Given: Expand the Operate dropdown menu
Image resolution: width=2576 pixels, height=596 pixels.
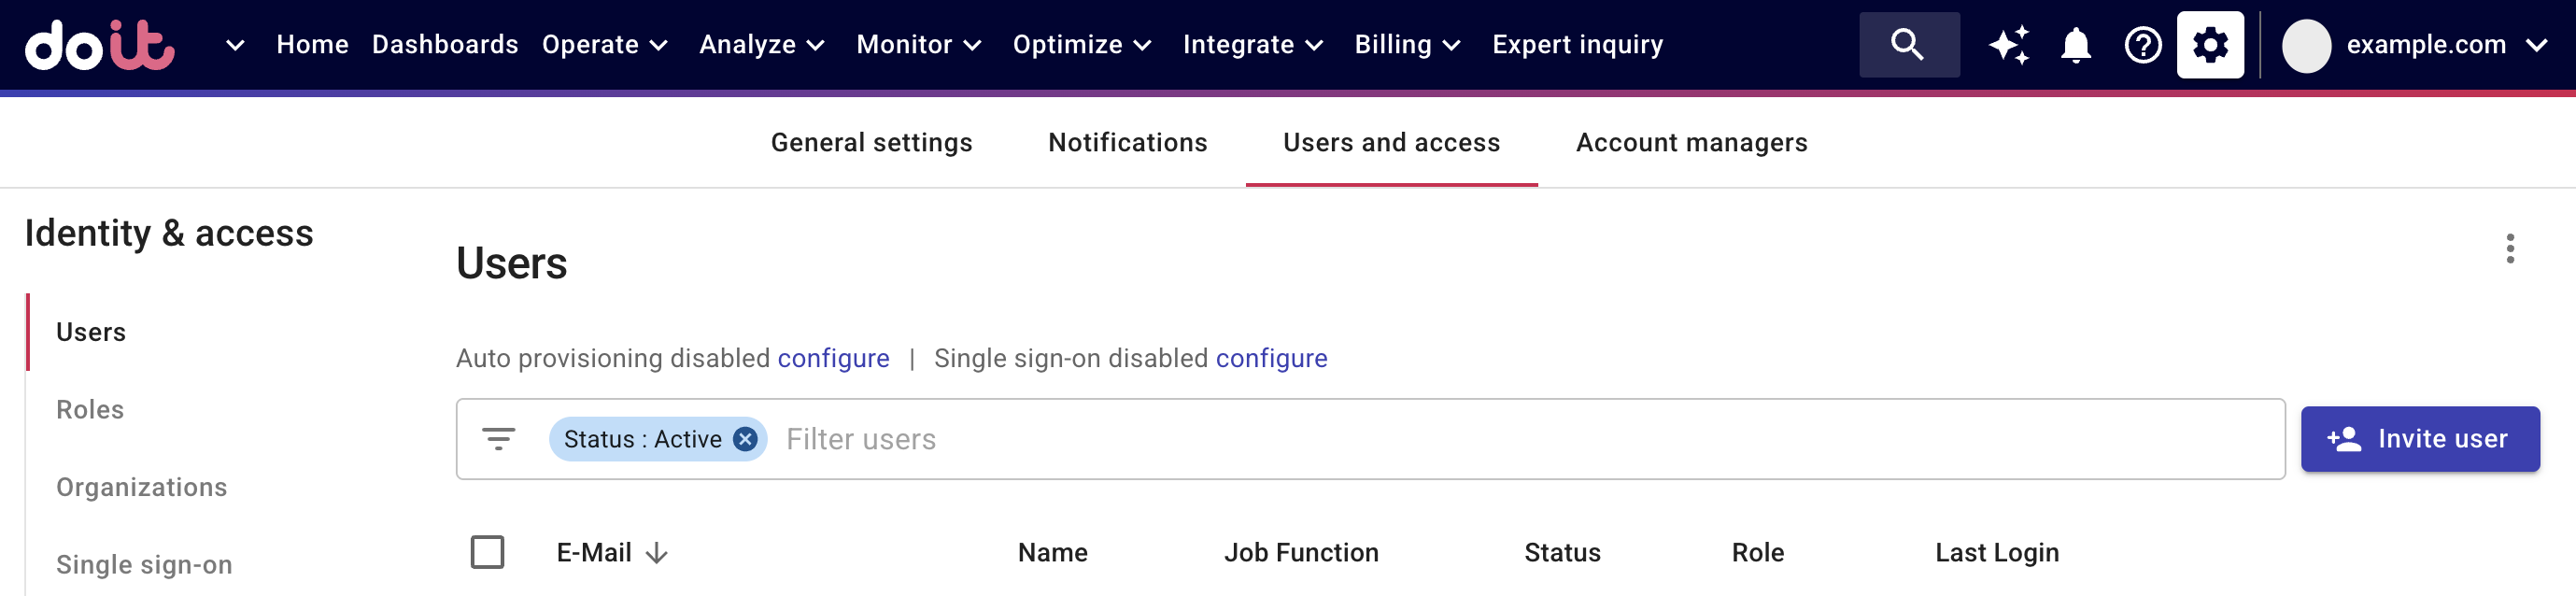Looking at the screenshot, I should [604, 45].
